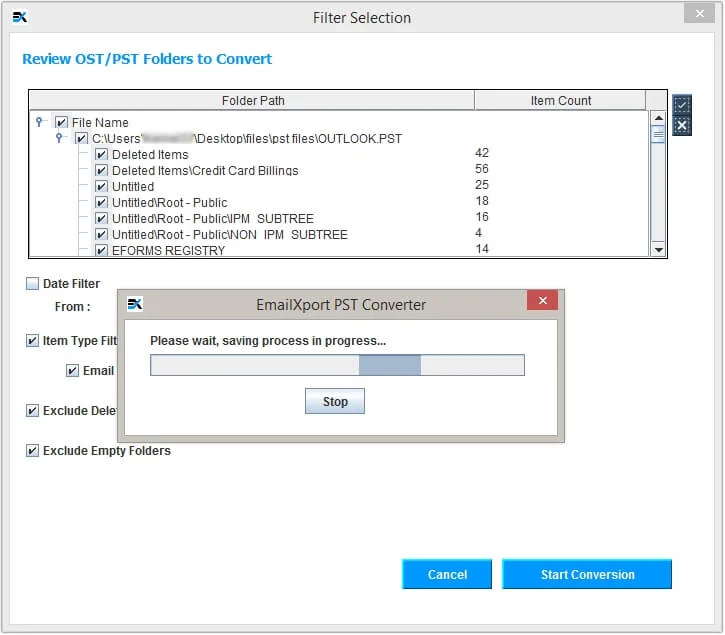725x635 pixels.
Task: Click the Start Conversion button
Action: [x=587, y=574]
